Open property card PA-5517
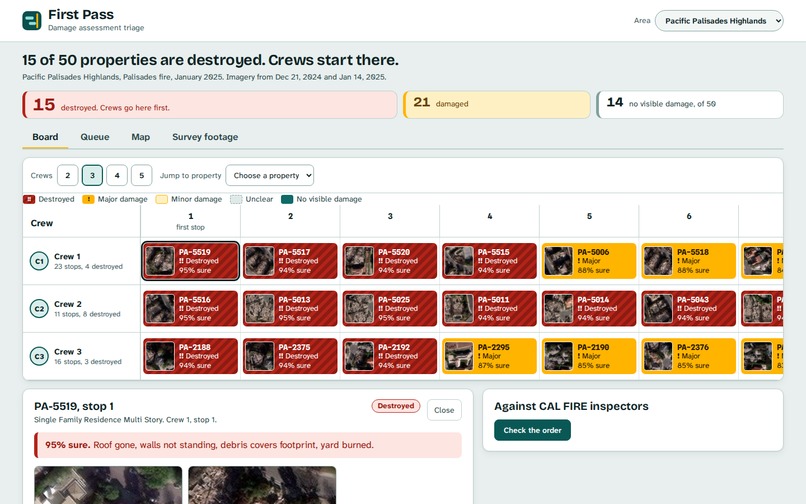This screenshot has height=504, width=806. [x=290, y=261]
